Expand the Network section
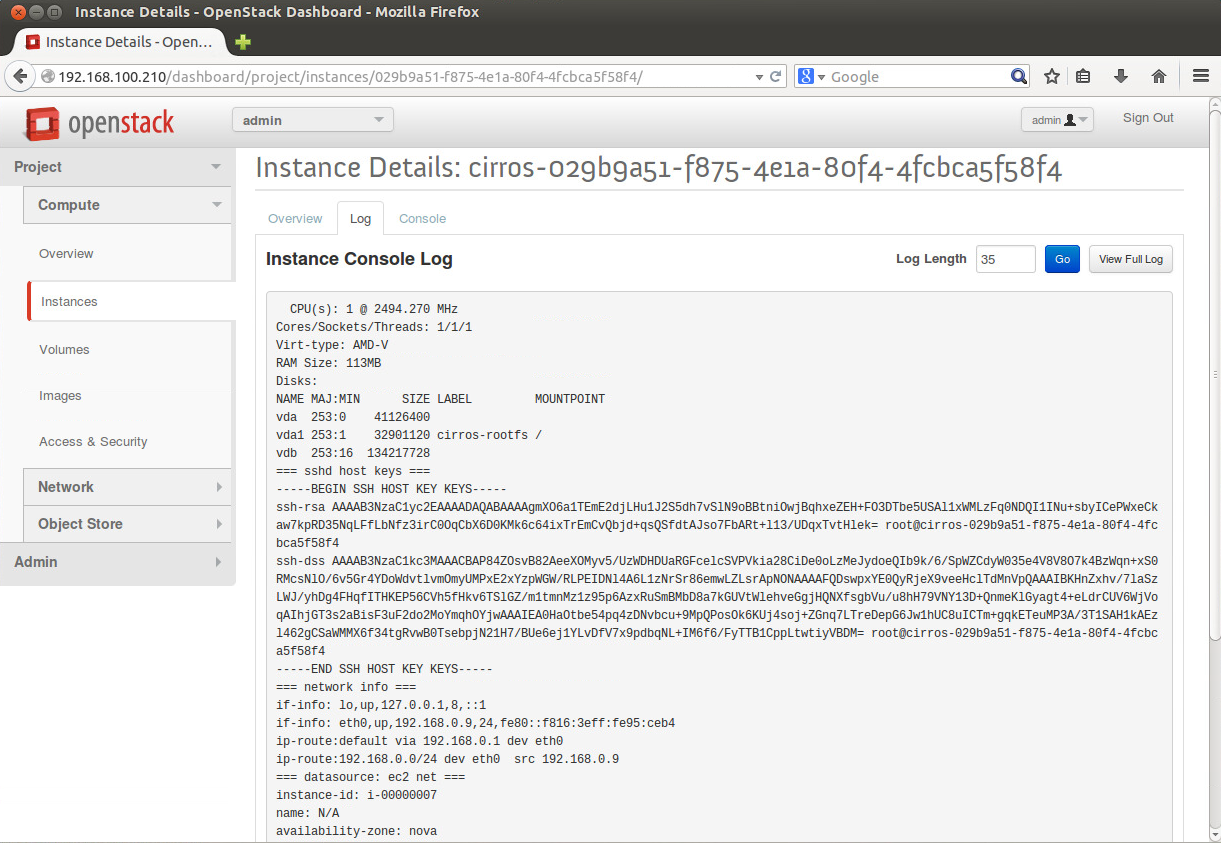Screen dimensions: 1221x843 pyautogui.click(x=127, y=487)
